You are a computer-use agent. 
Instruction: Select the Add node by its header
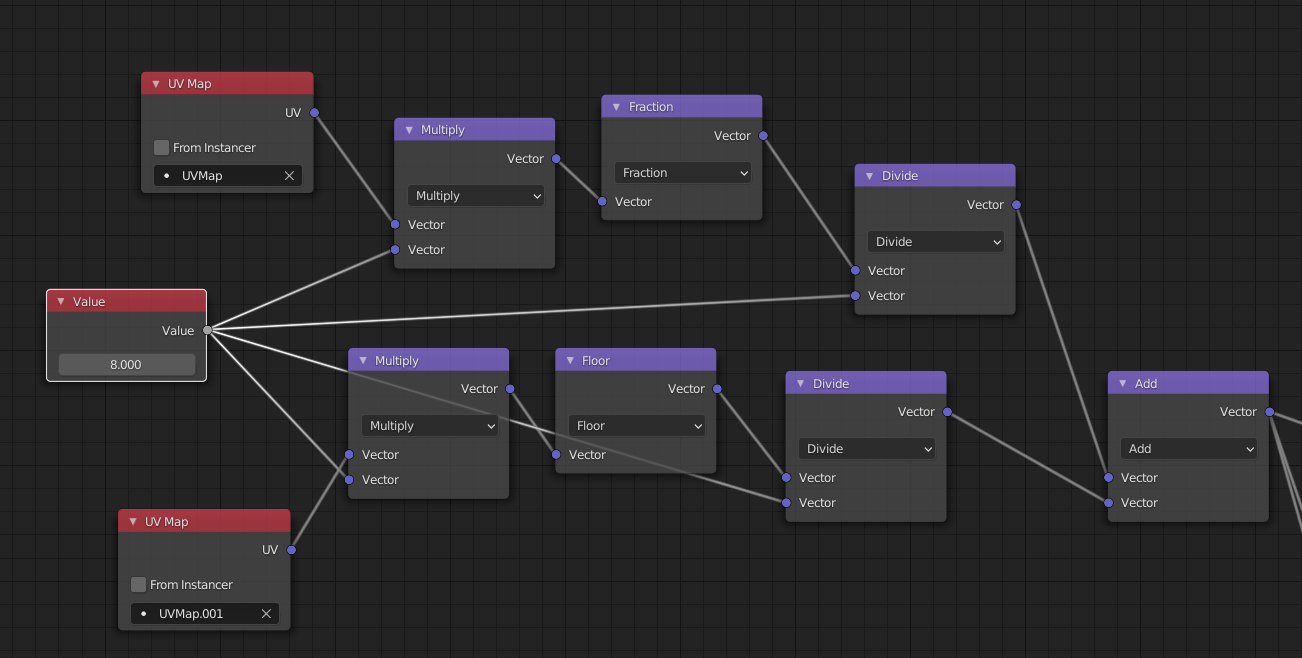click(1188, 383)
